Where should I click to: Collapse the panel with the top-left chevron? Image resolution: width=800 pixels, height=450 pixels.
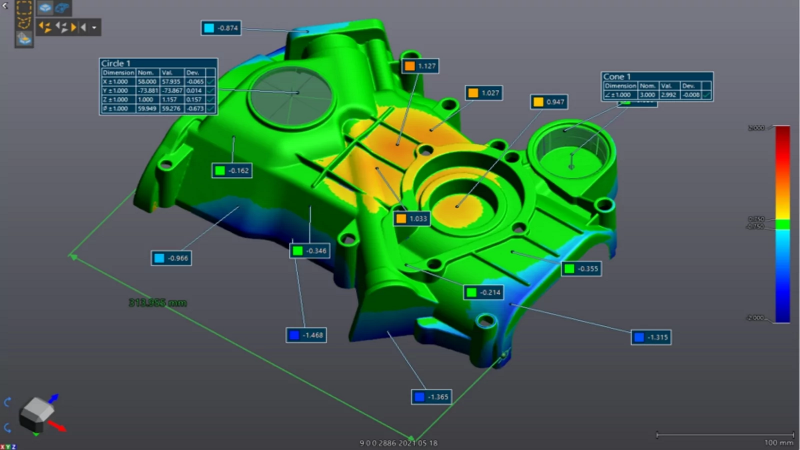coord(3,4)
